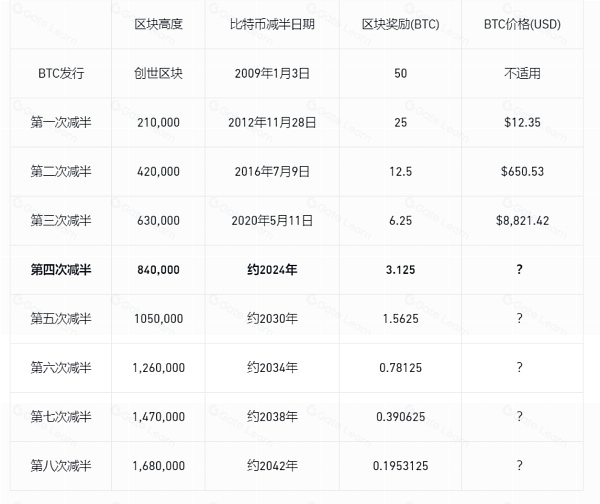Click the BTC发行 row label

click(x=61, y=73)
